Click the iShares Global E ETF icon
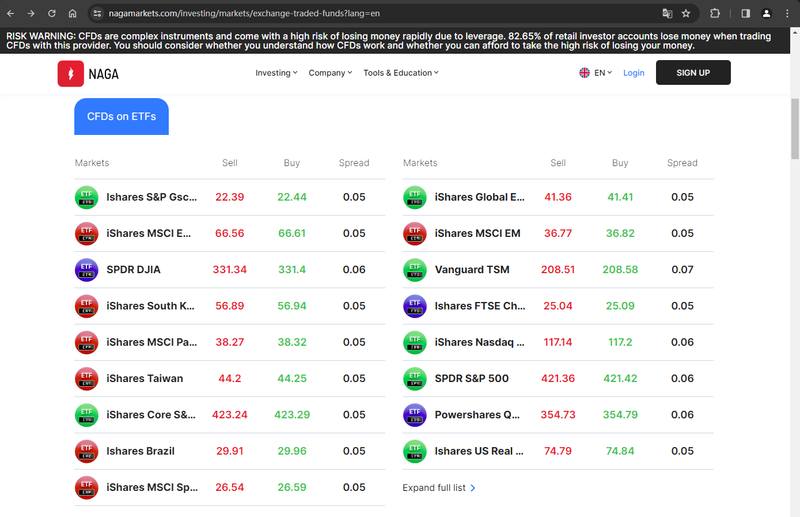The image size is (800, 517). coord(415,197)
